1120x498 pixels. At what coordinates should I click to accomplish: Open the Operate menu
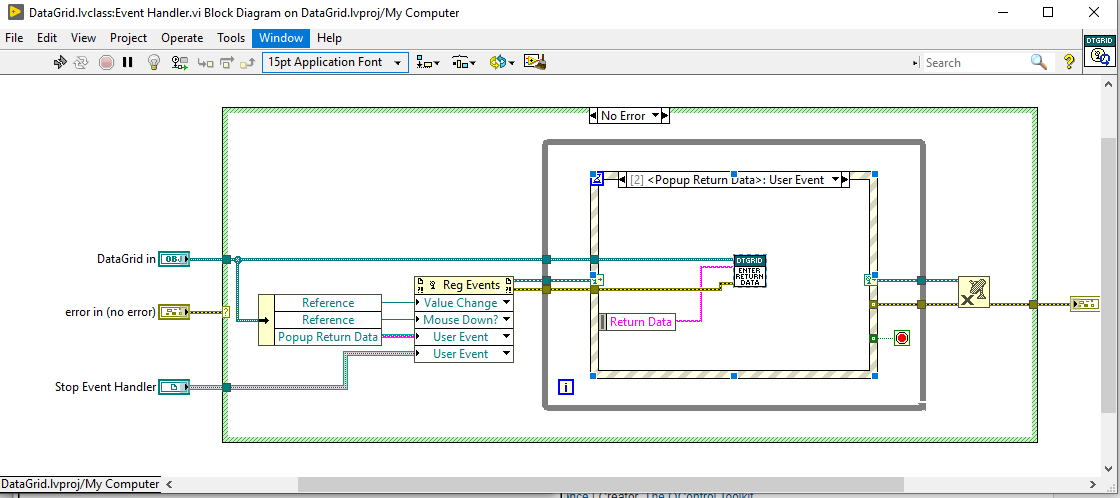[182, 38]
